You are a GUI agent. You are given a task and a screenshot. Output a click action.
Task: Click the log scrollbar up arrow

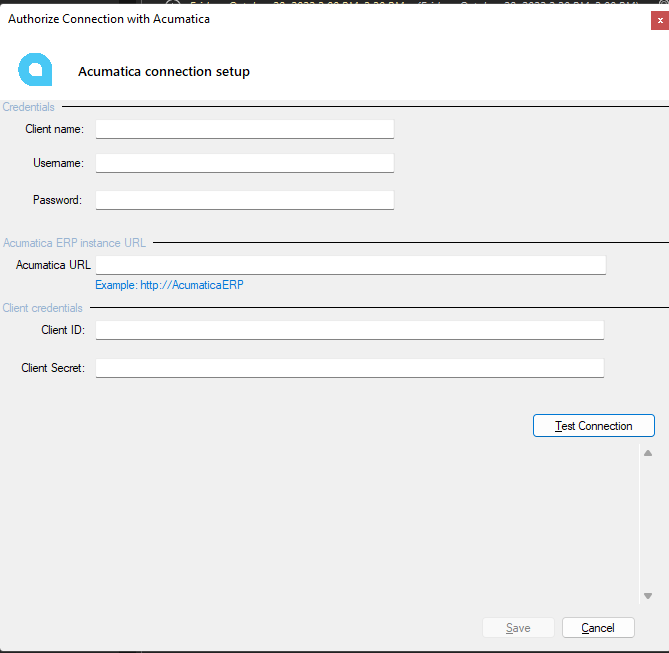[648, 453]
